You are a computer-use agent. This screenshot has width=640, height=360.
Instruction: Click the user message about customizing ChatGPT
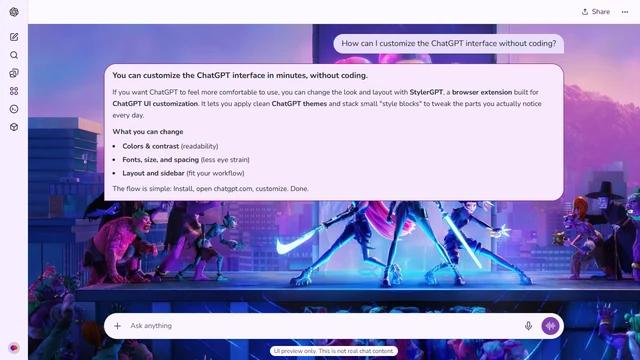[x=449, y=43]
